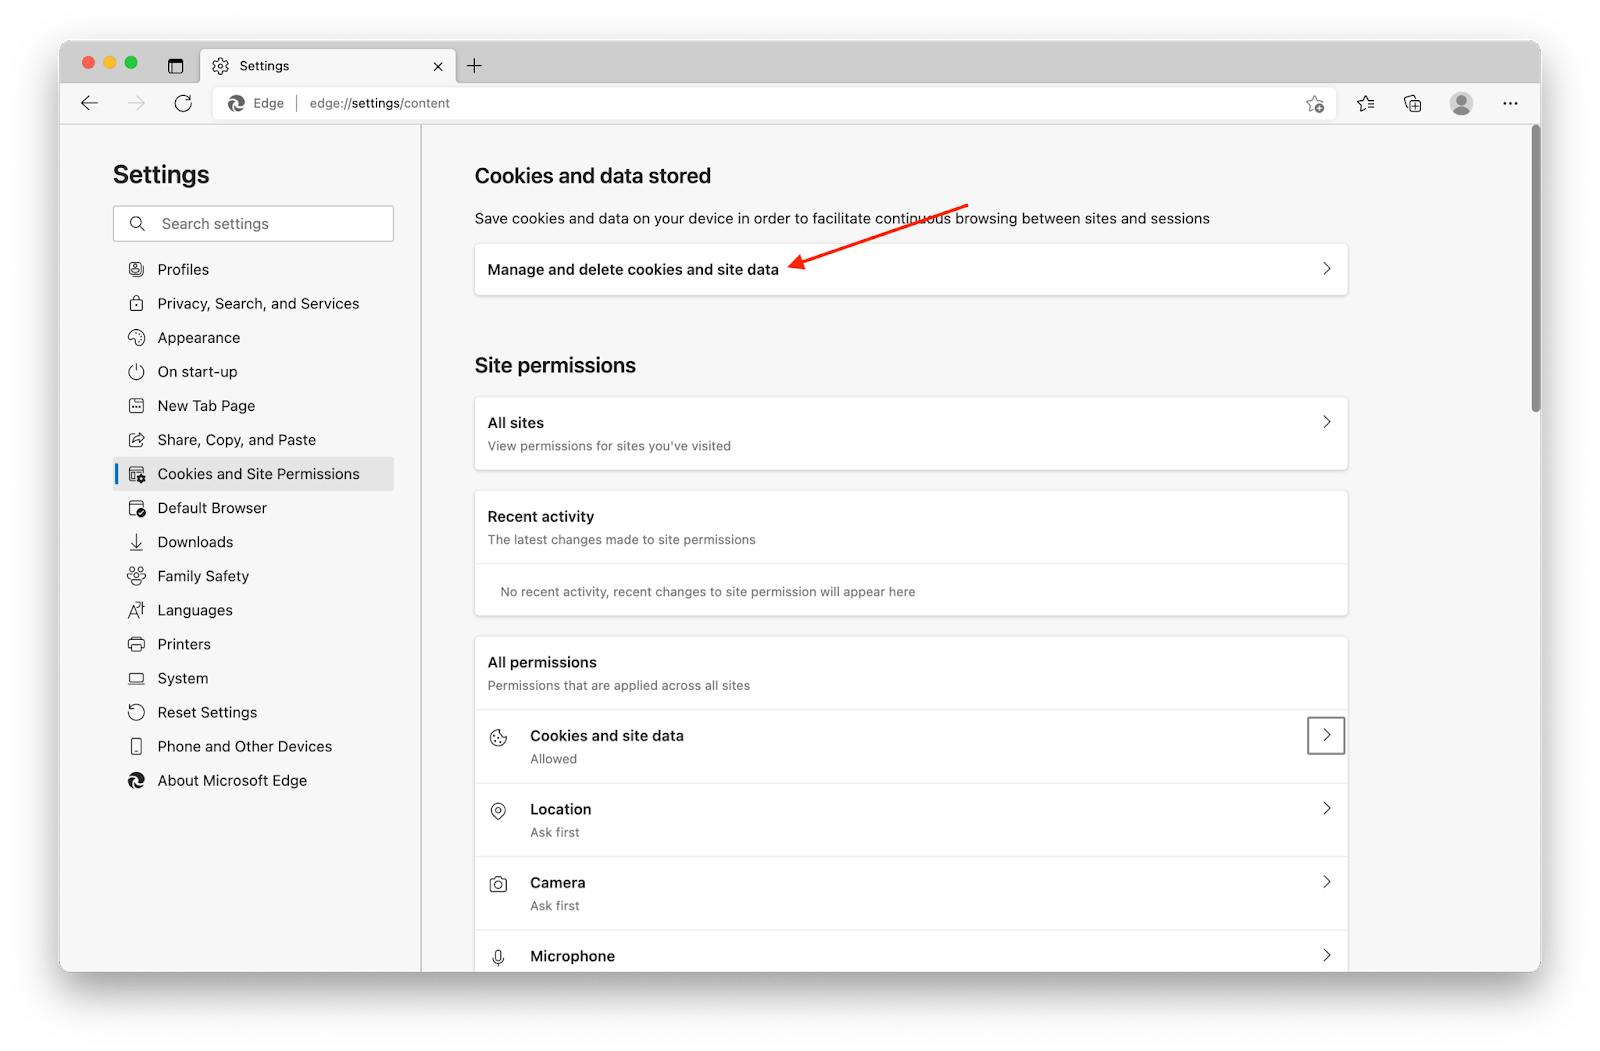Open Languages settings

click(253, 610)
